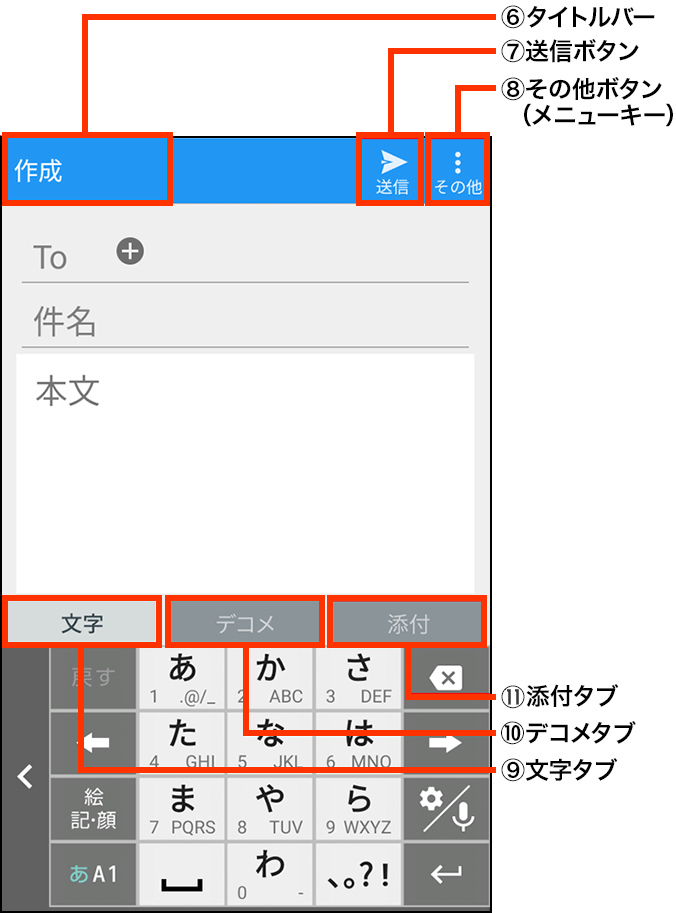The width and height of the screenshot is (676, 913).
Task: Tap the space bar key
Action: point(182,875)
